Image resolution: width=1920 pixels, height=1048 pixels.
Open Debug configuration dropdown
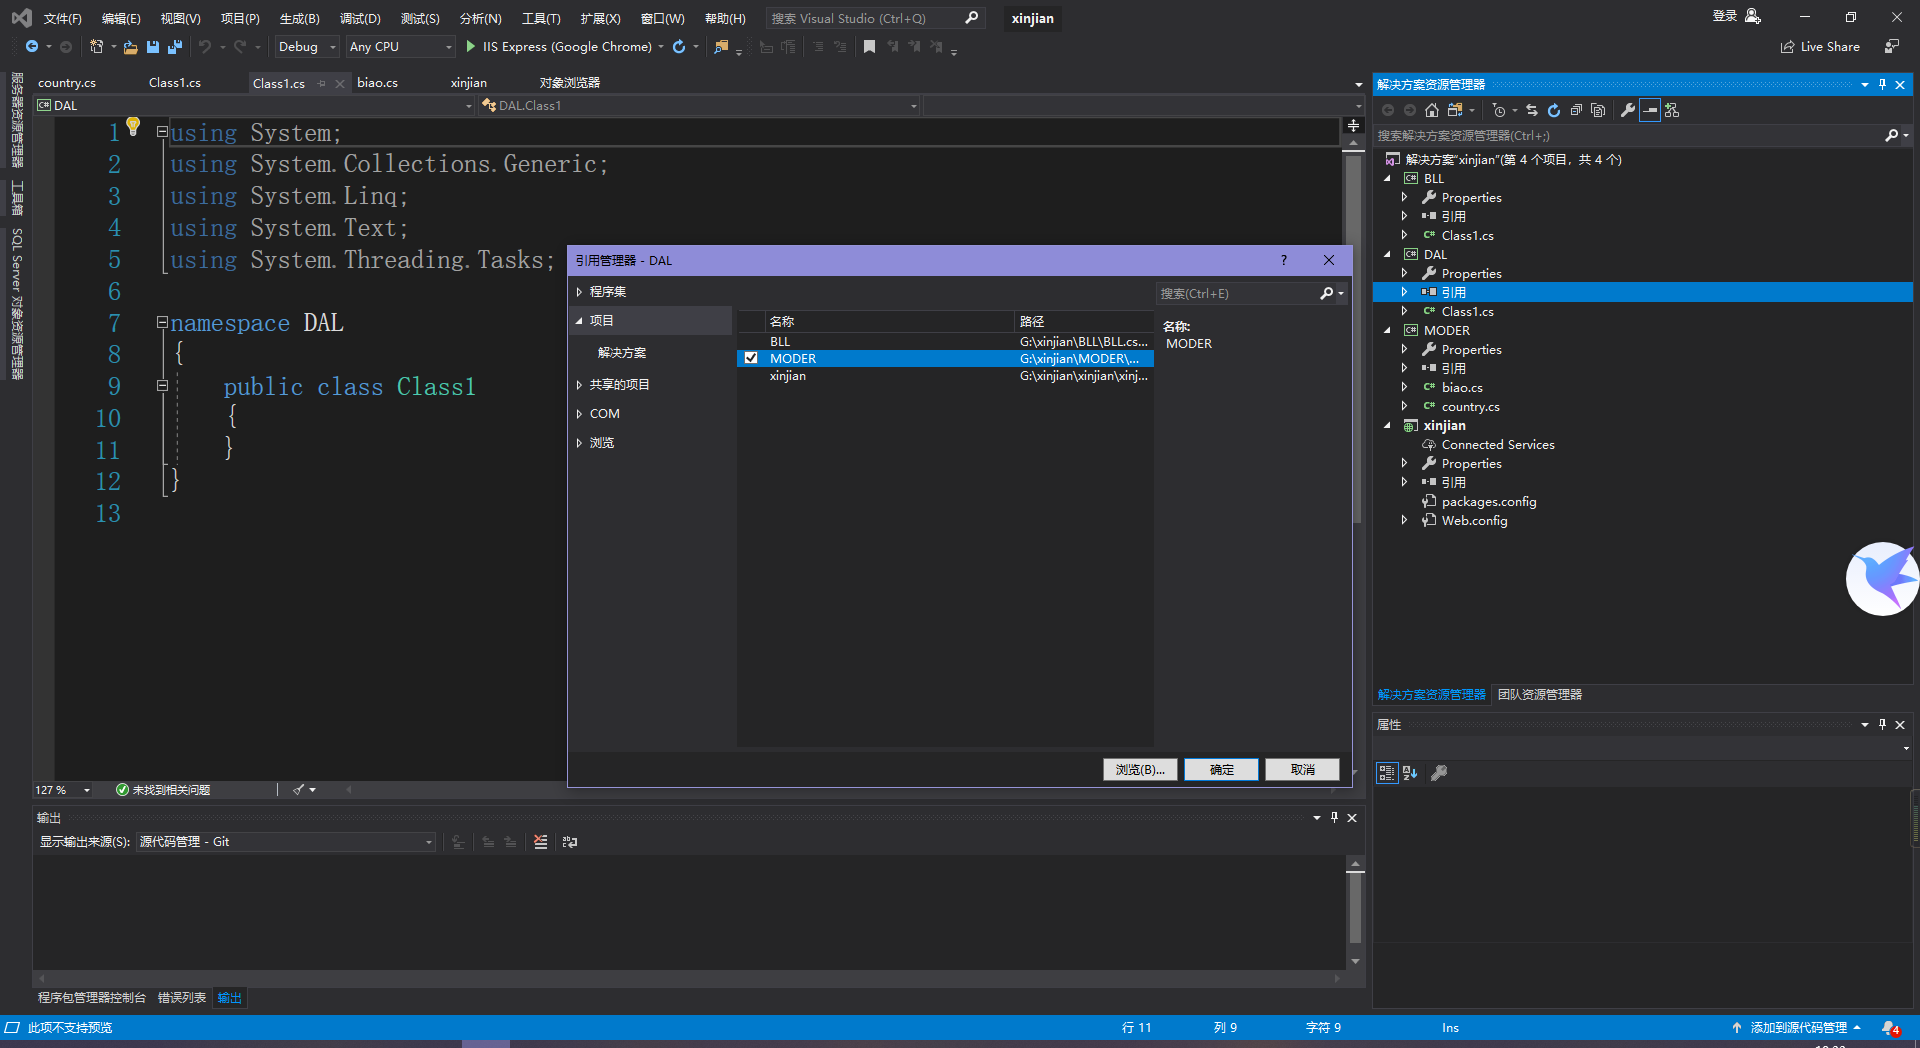tap(307, 47)
